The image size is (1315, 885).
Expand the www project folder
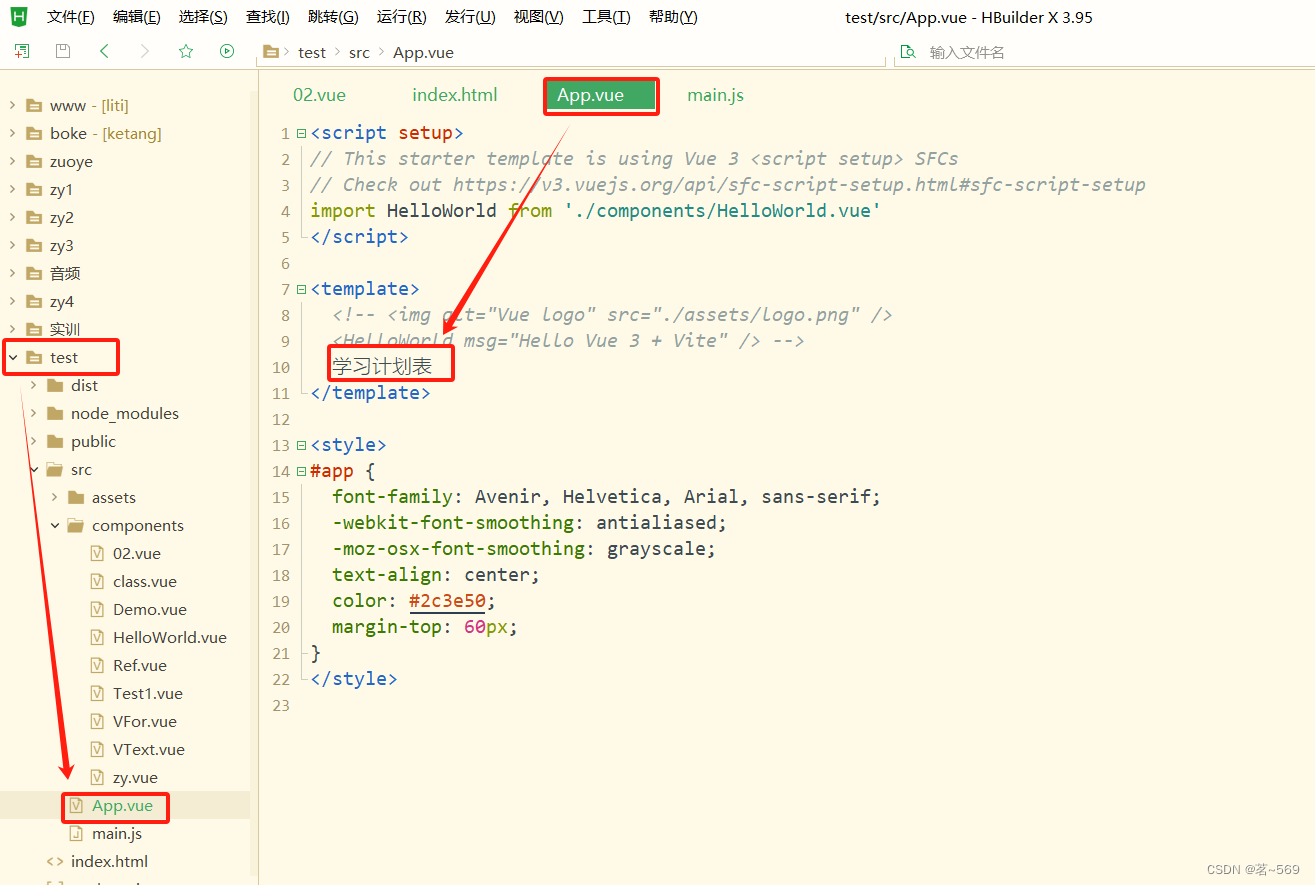click(x=12, y=105)
